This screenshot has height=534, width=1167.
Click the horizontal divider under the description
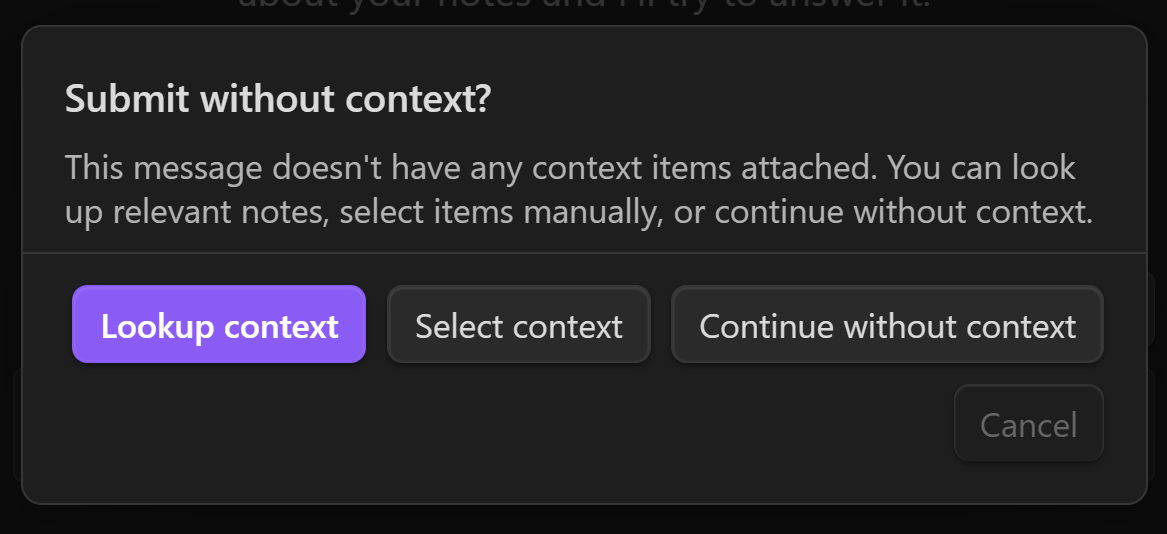(584, 253)
